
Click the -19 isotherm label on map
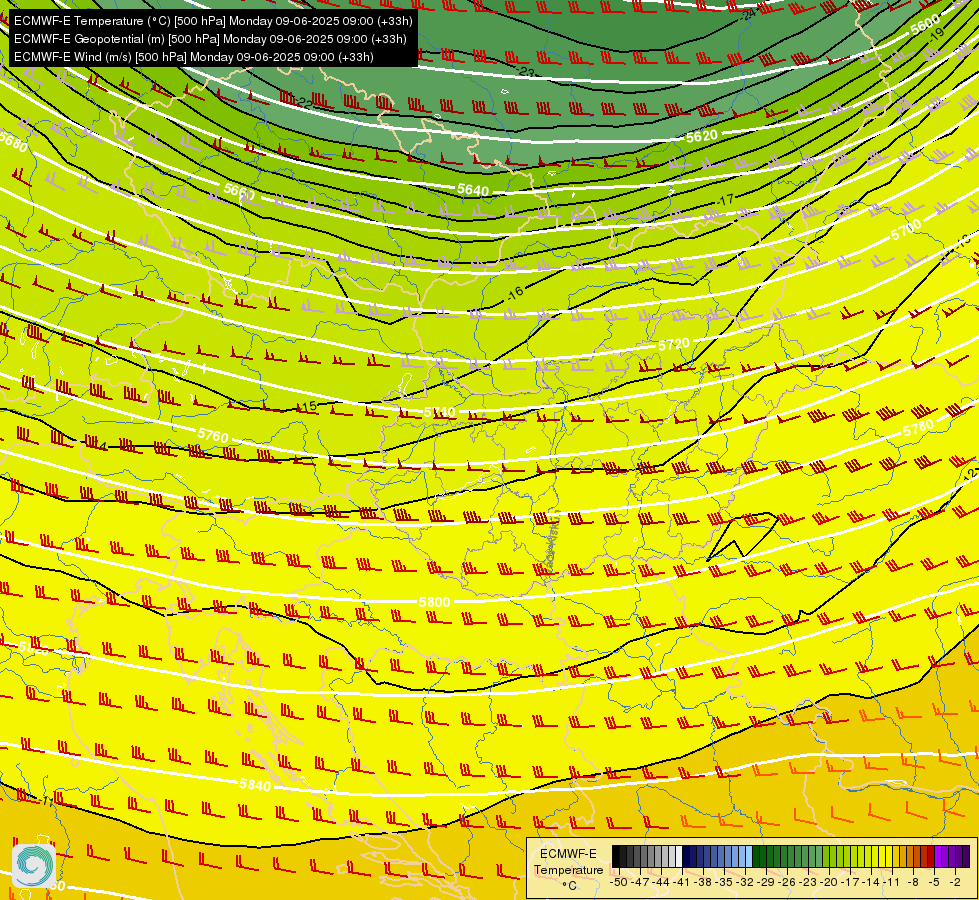936,36
